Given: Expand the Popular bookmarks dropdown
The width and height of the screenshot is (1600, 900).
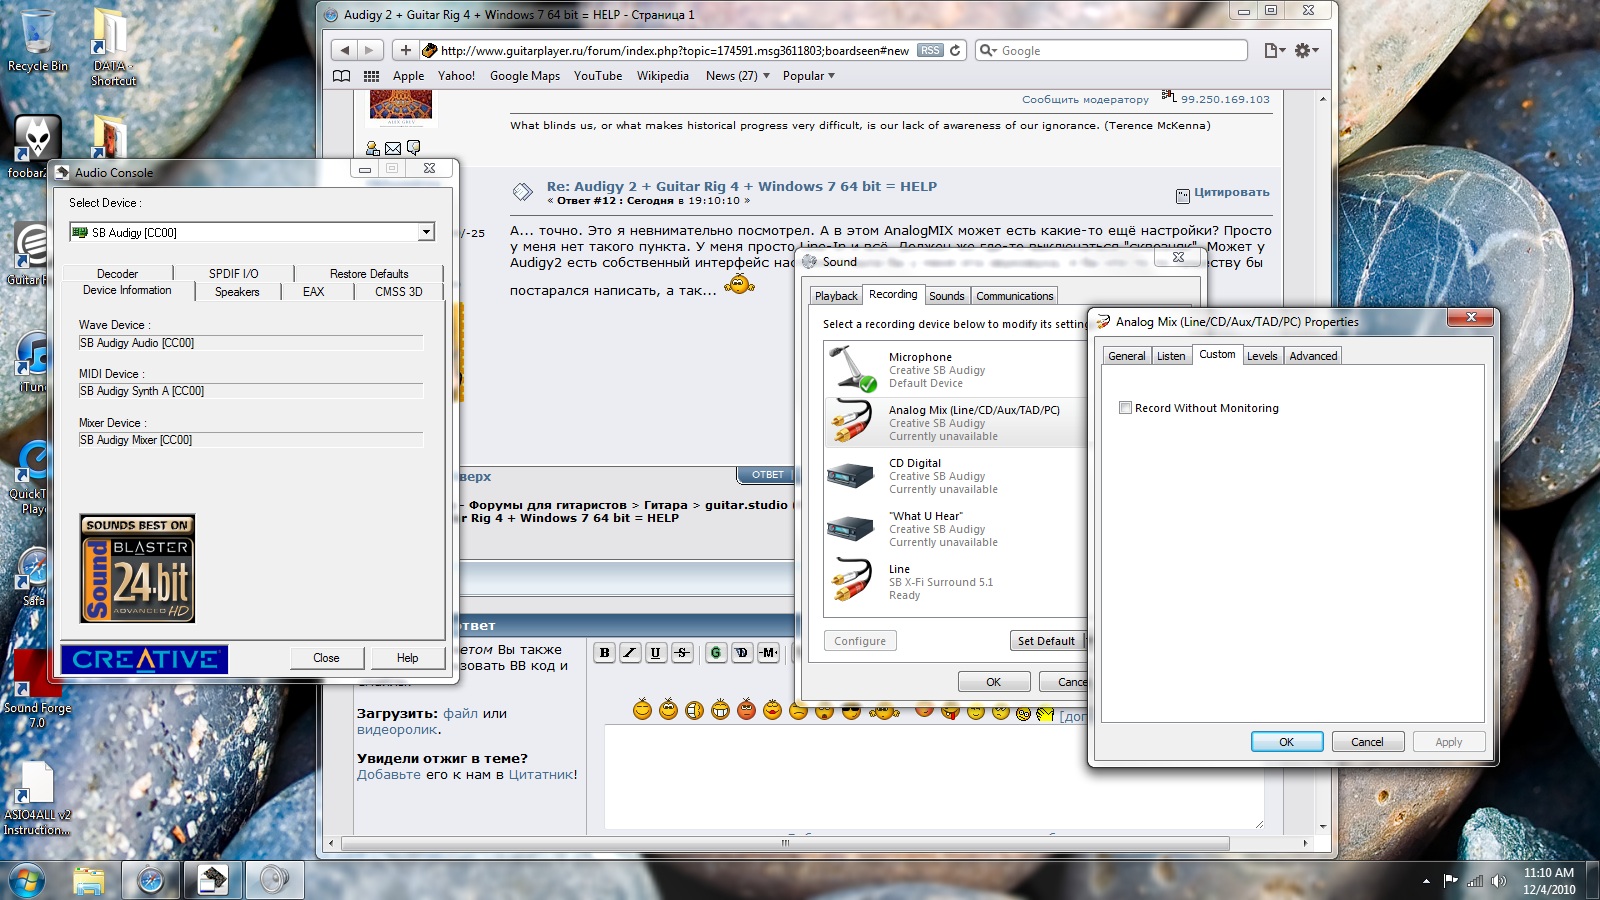Looking at the screenshot, I should (808, 76).
